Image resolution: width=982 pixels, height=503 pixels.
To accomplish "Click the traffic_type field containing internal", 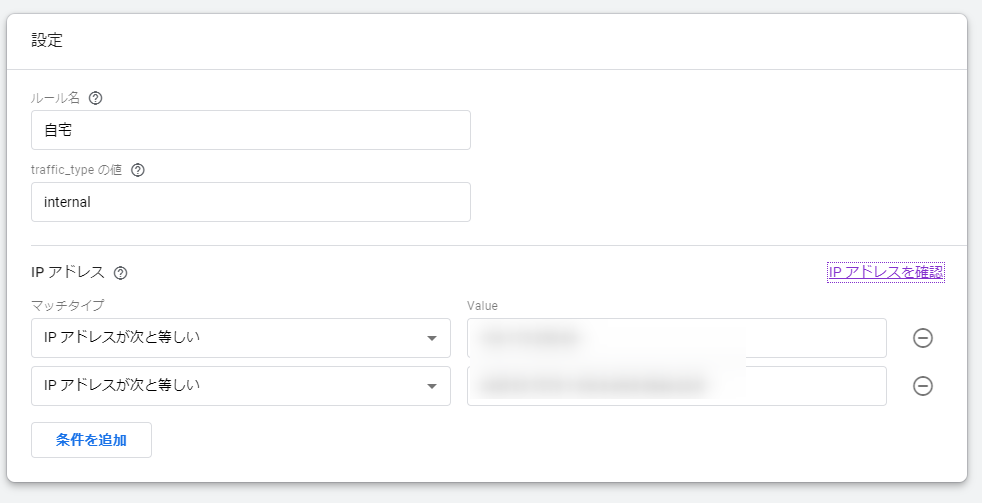I will (x=251, y=202).
